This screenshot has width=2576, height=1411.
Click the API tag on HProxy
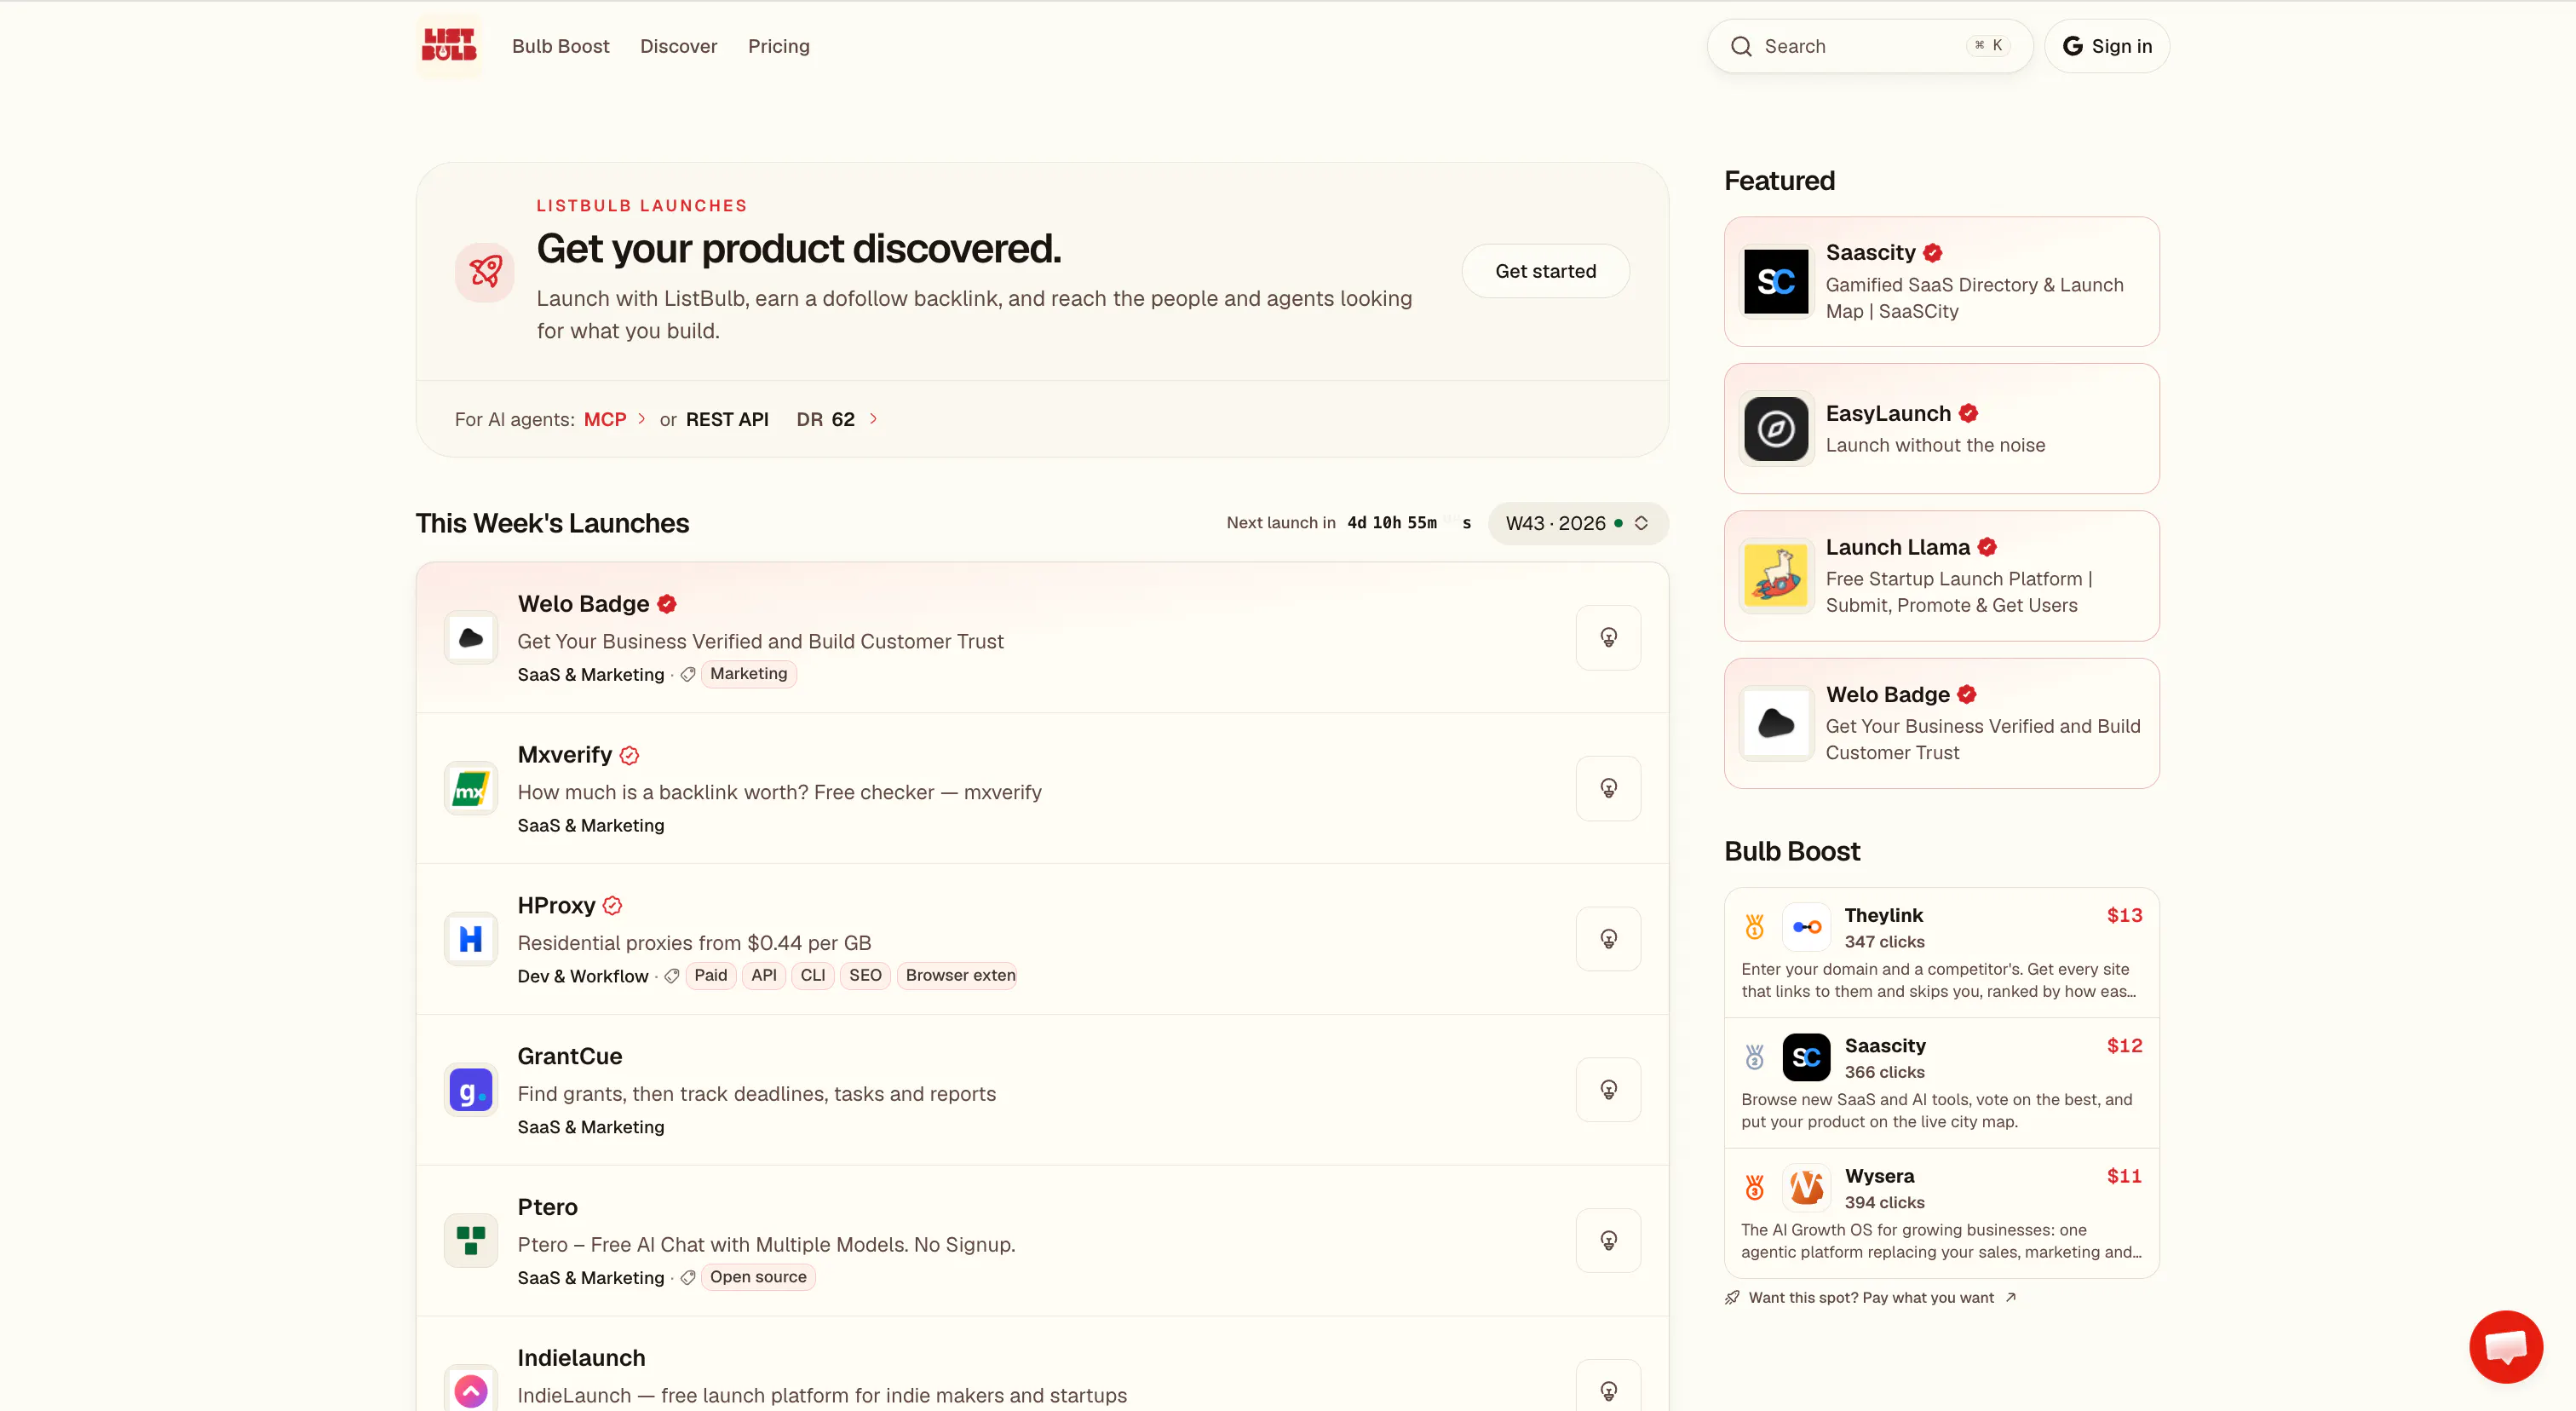tap(763, 975)
